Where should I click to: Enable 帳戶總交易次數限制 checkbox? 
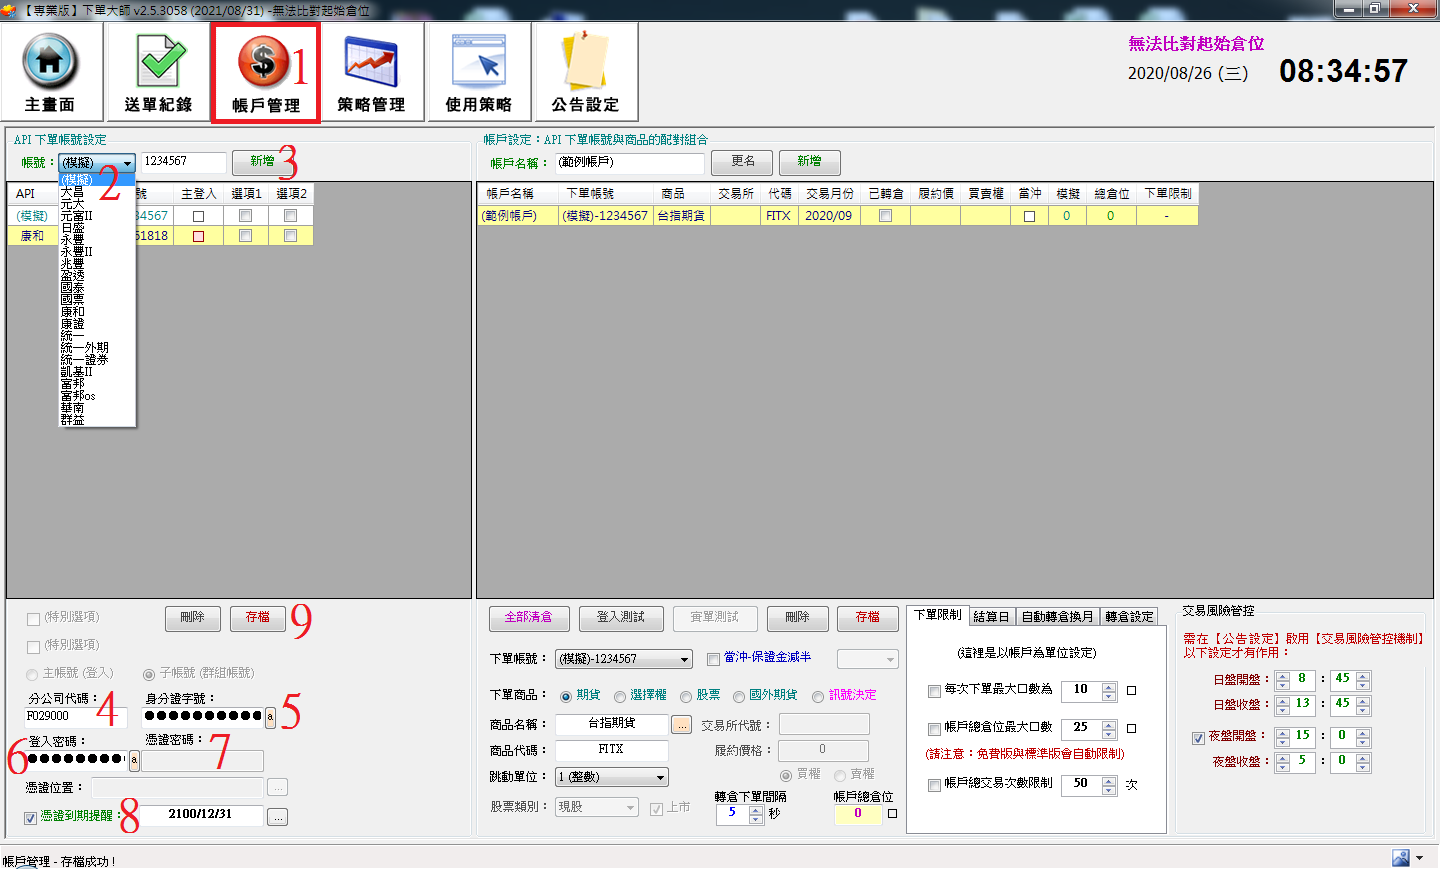934,785
